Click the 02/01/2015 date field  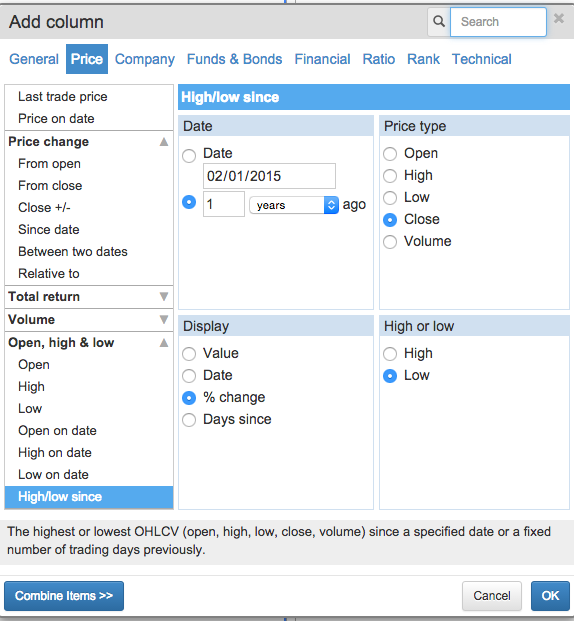tap(269, 176)
